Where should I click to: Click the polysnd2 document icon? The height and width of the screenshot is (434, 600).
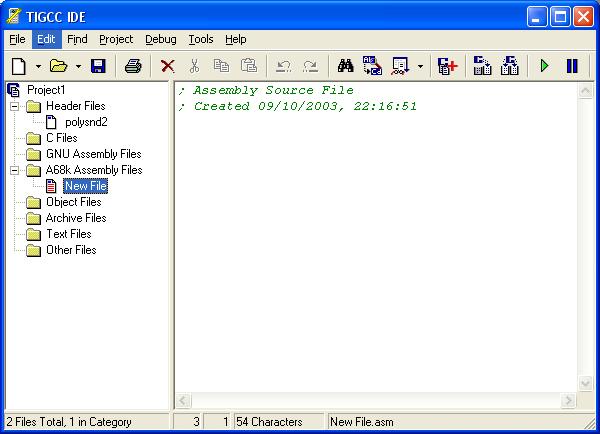point(51,122)
